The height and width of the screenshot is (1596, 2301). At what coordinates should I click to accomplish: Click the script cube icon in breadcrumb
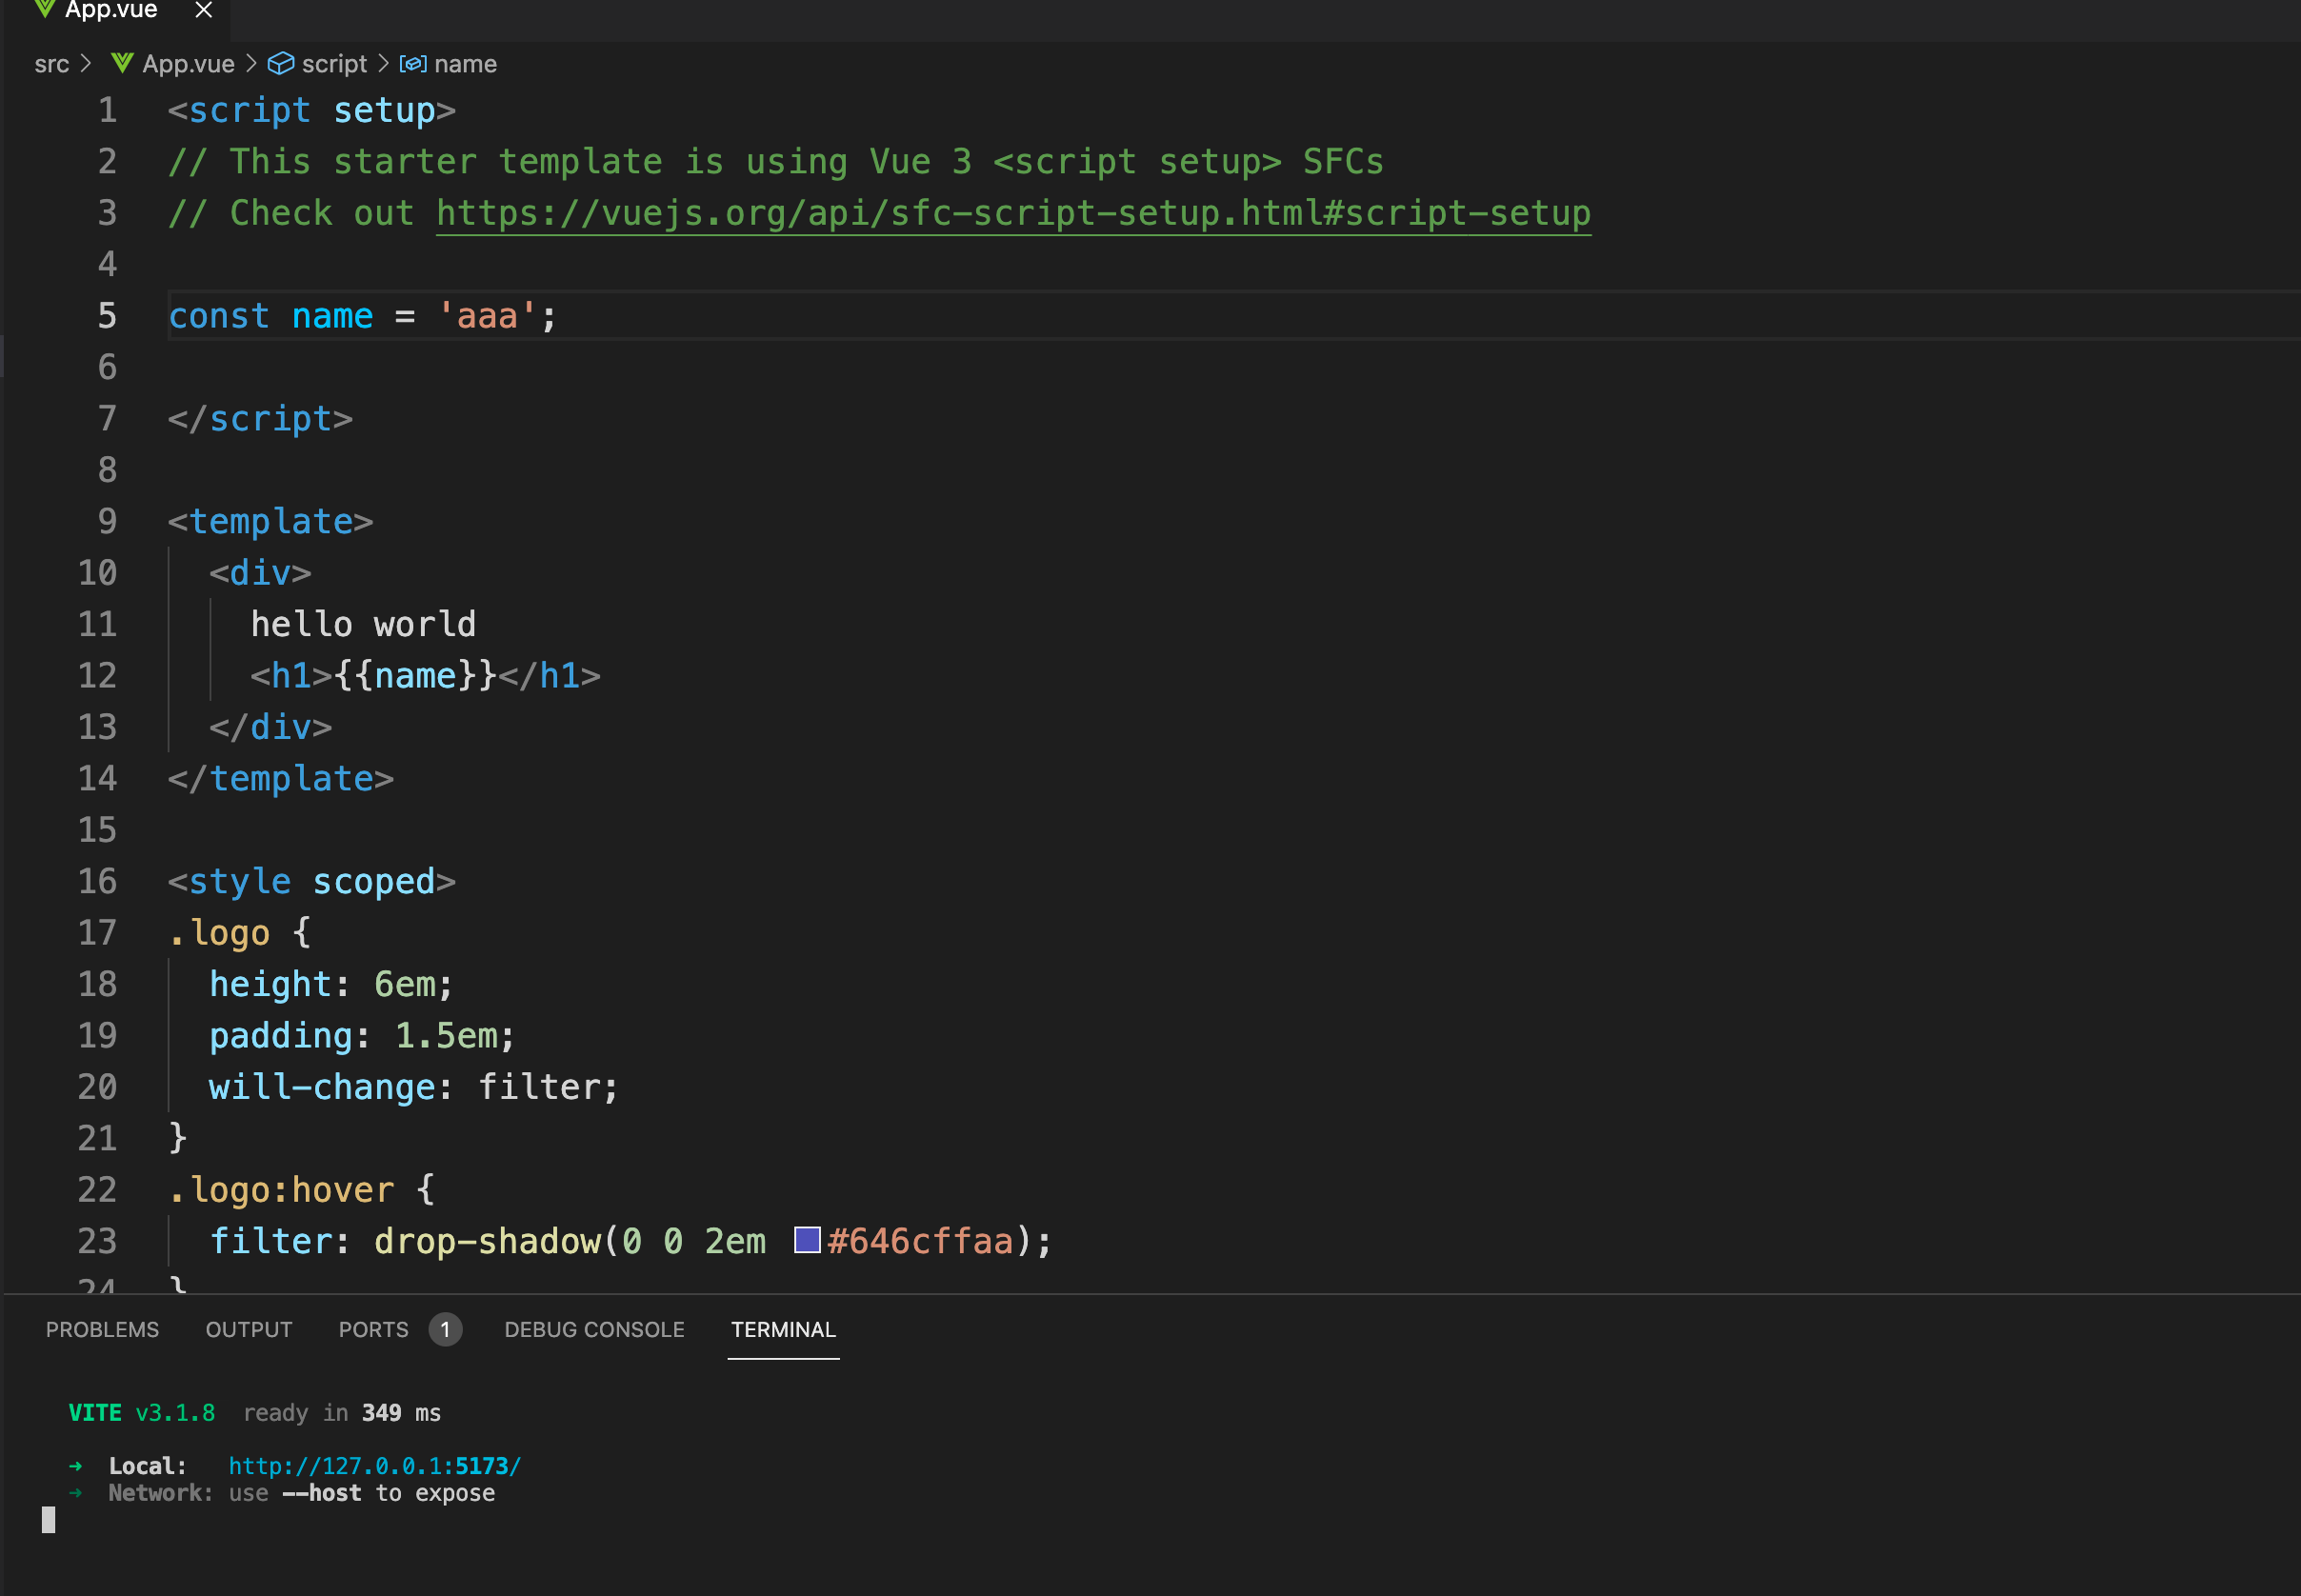click(x=281, y=64)
